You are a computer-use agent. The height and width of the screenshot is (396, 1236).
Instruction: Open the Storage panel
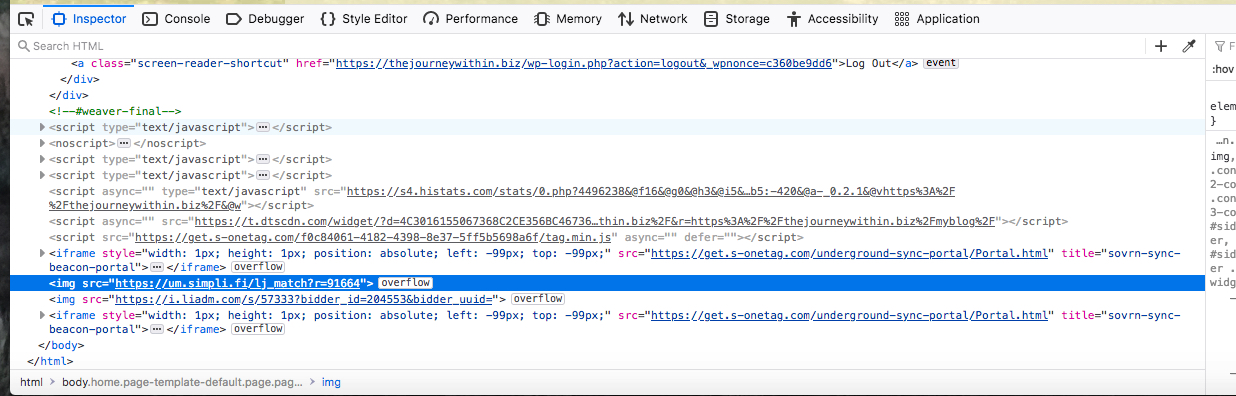(737, 19)
